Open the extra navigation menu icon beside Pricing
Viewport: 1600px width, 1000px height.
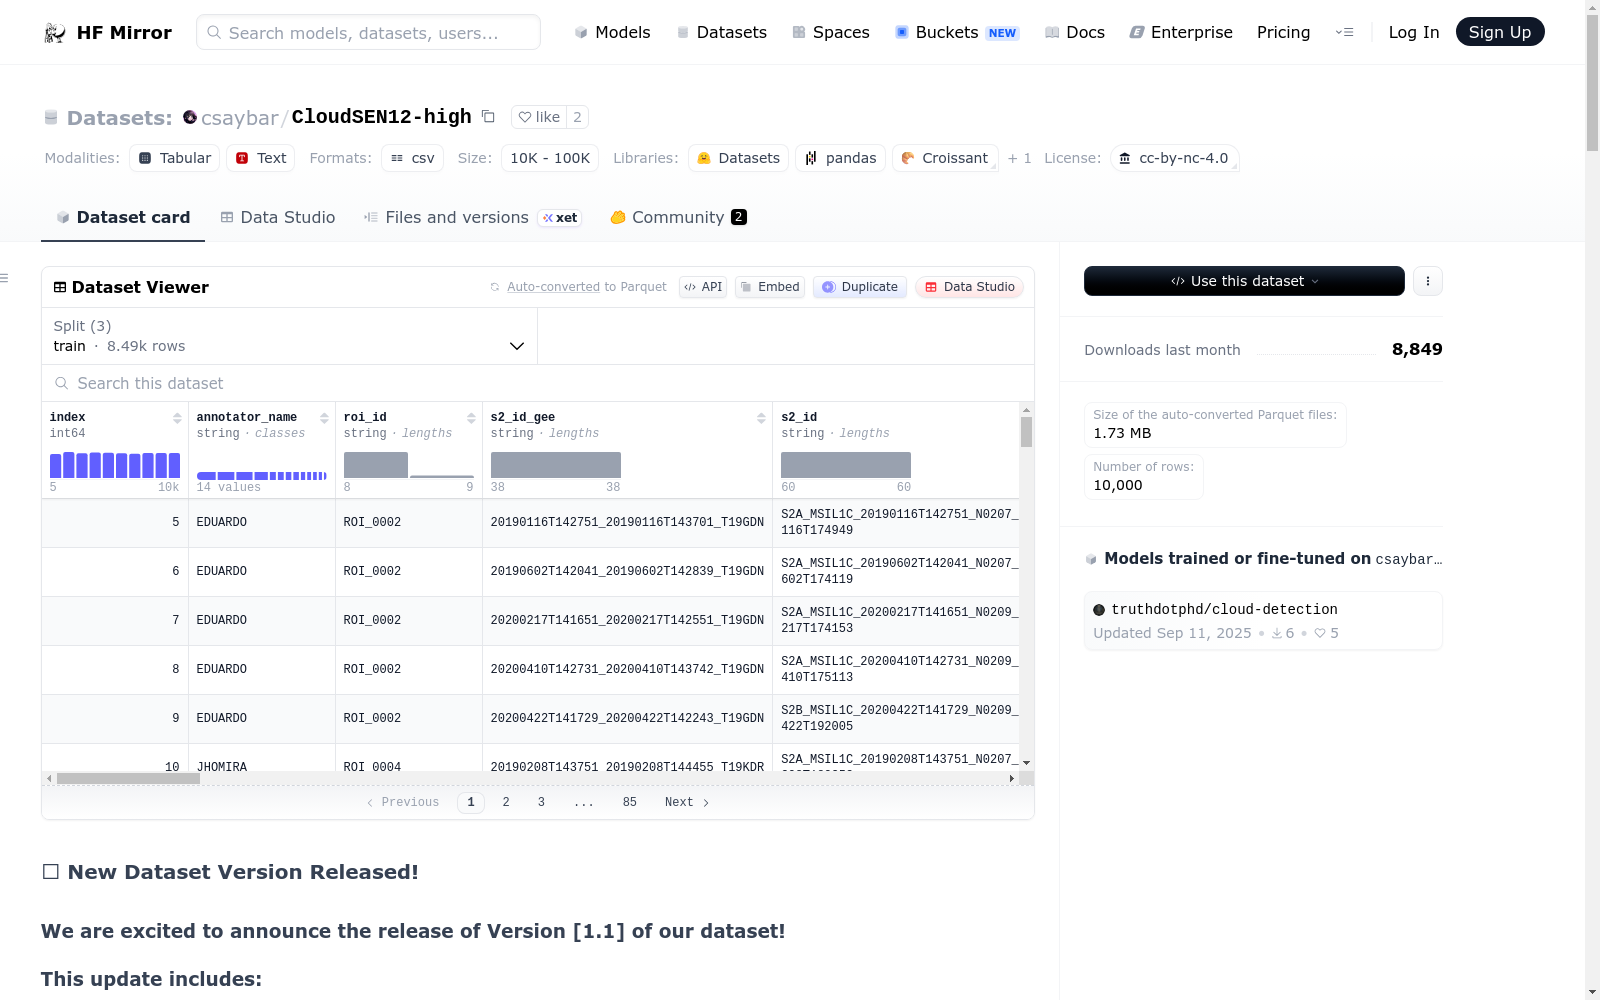(1344, 32)
